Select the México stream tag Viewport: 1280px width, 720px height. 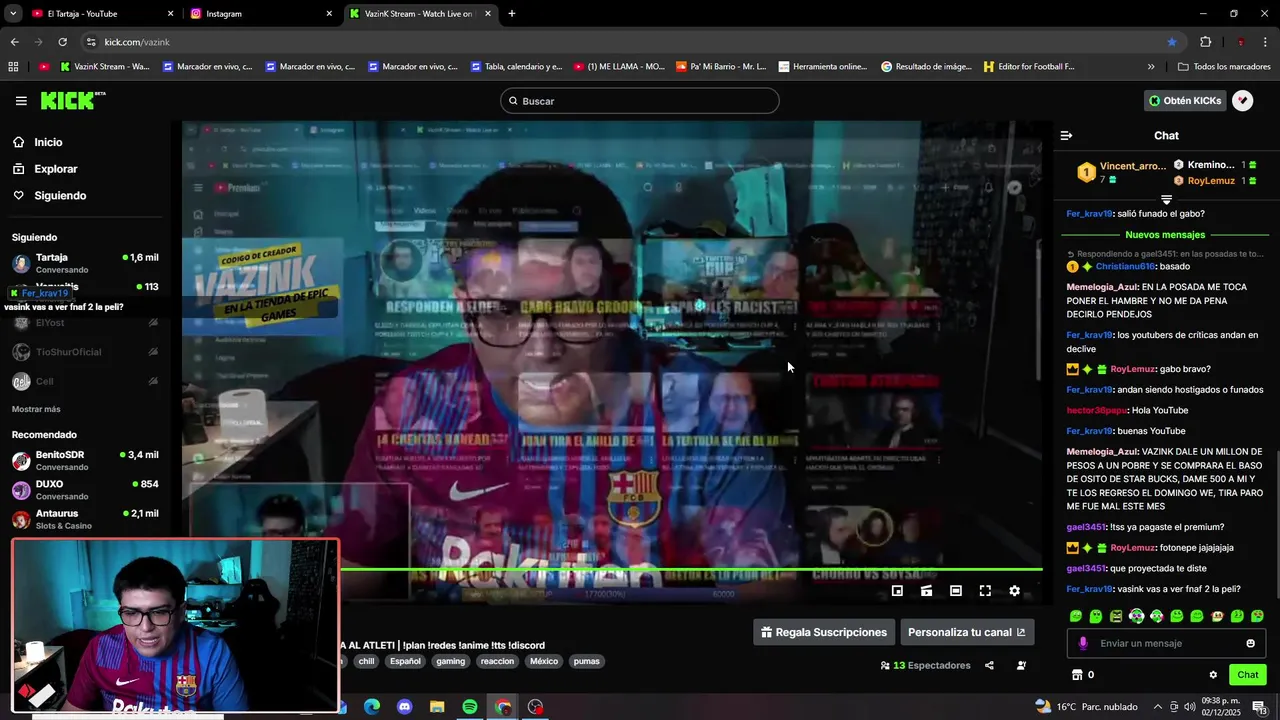544,661
